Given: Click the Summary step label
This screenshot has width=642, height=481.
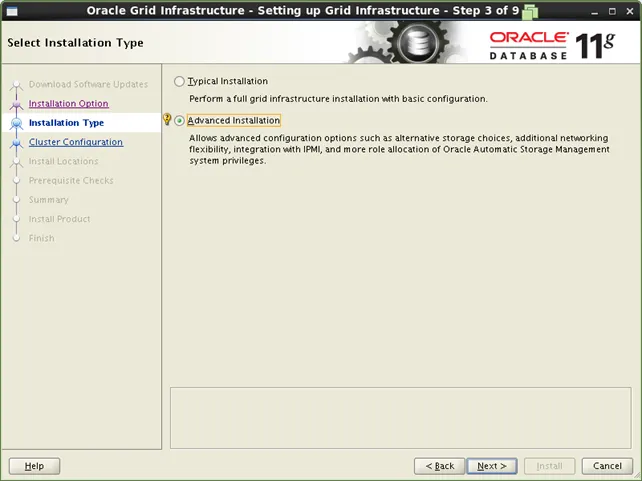Looking at the screenshot, I should click(x=49, y=200).
